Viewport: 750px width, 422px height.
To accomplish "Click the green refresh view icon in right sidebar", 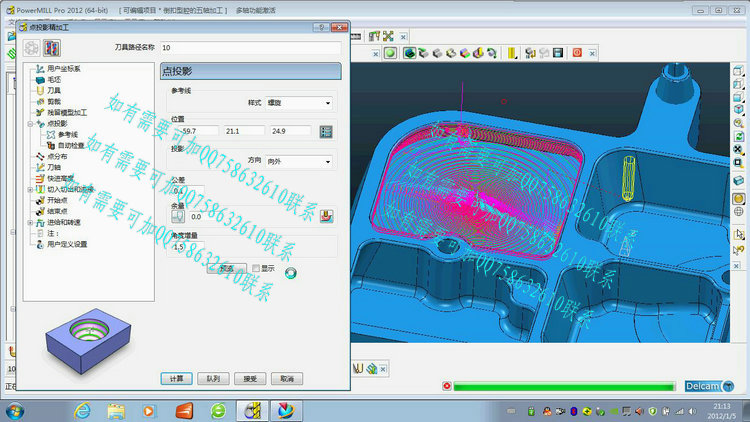I will (x=739, y=136).
